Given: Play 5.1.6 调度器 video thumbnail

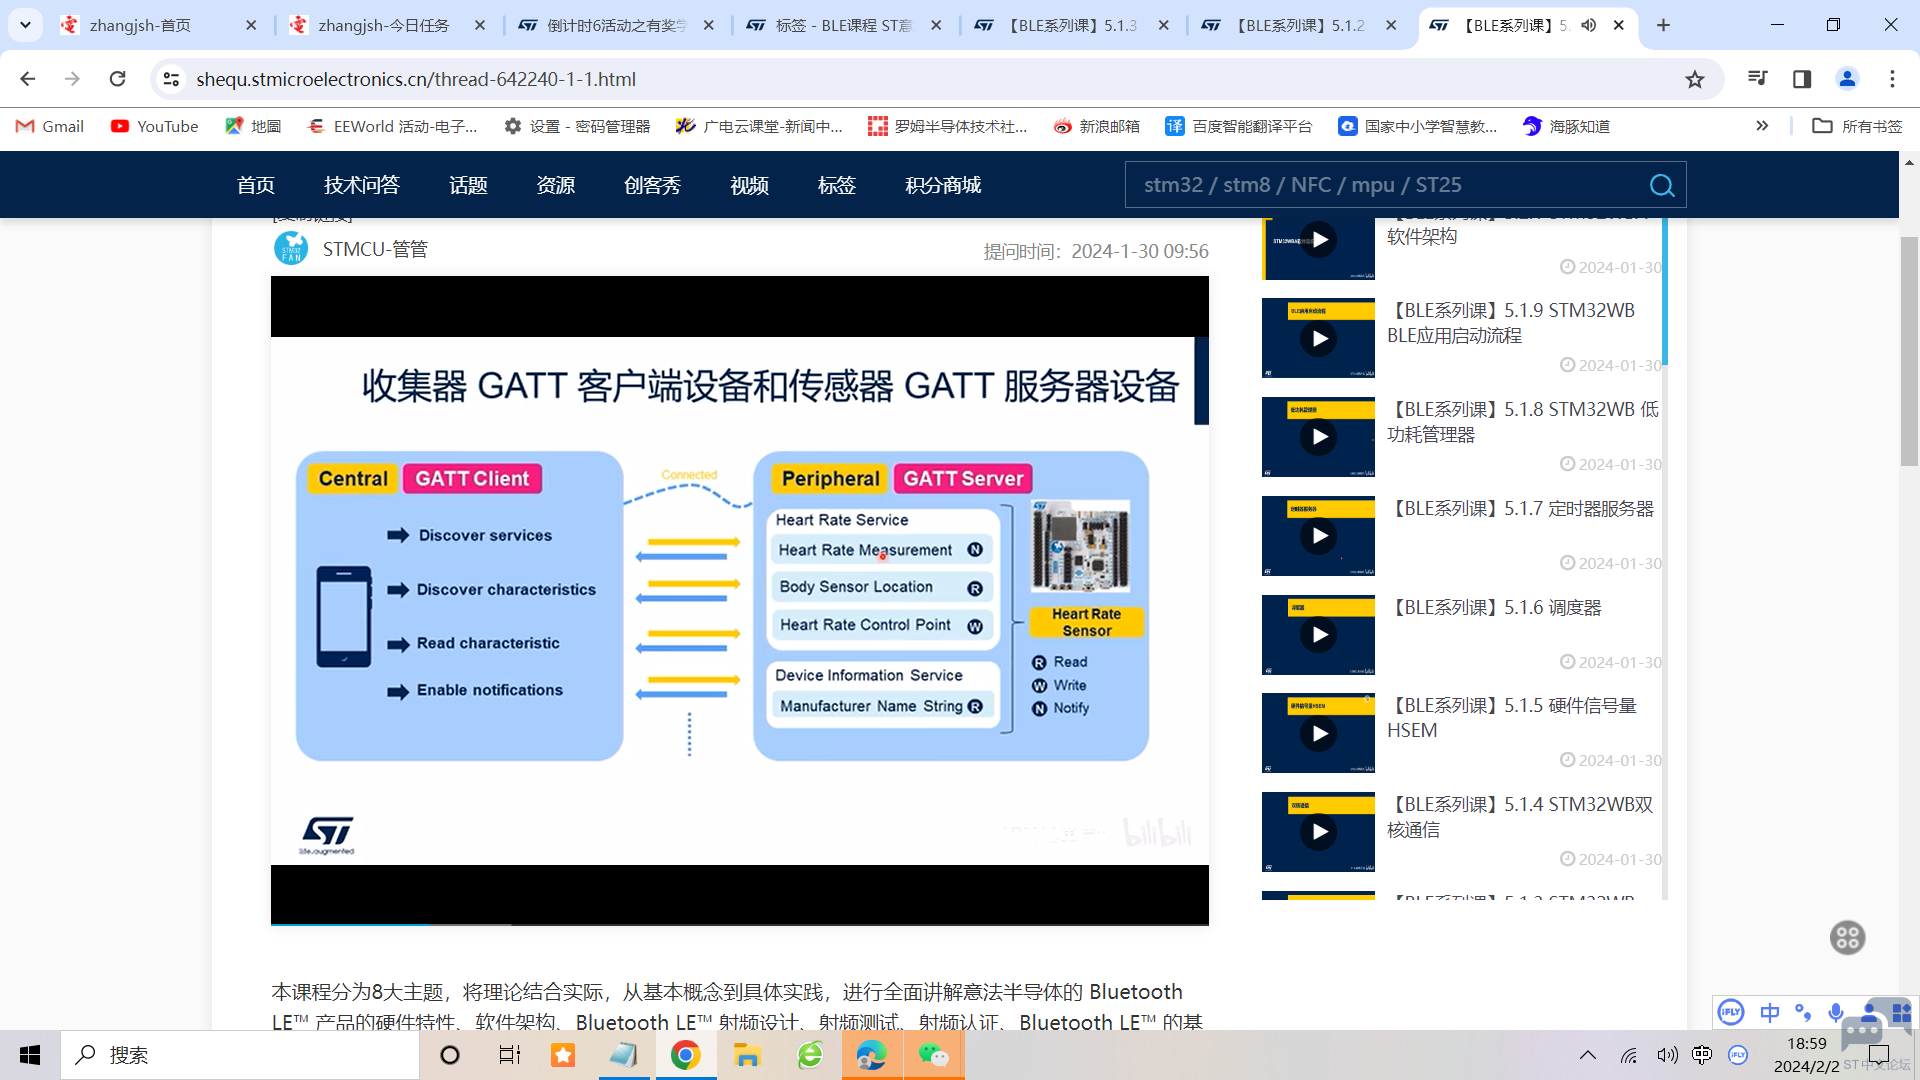Looking at the screenshot, I should pos(1318,635).
